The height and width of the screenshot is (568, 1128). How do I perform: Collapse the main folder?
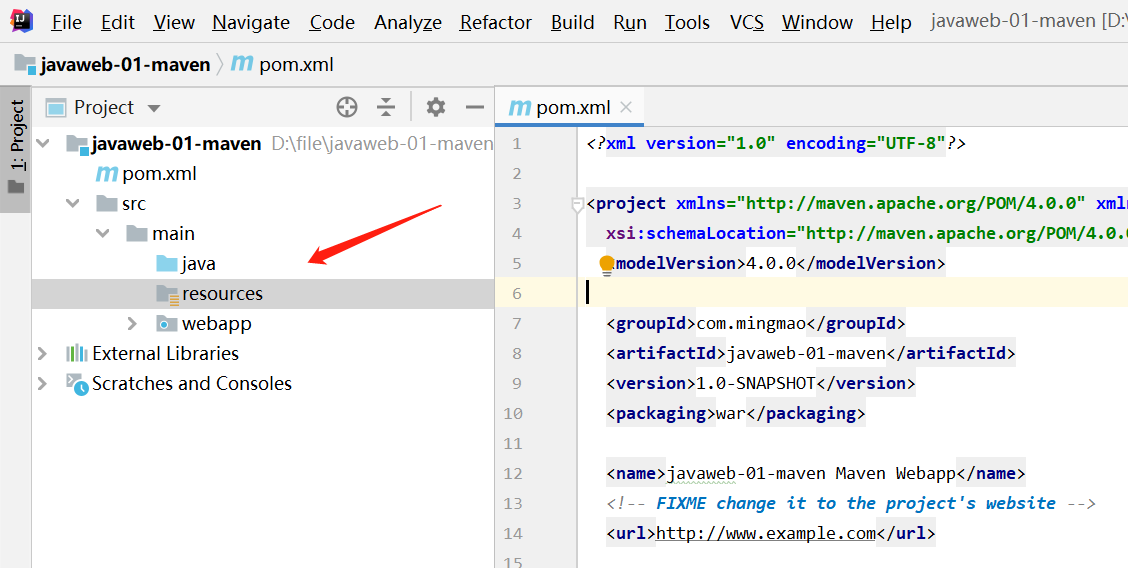tap(103, 234)
